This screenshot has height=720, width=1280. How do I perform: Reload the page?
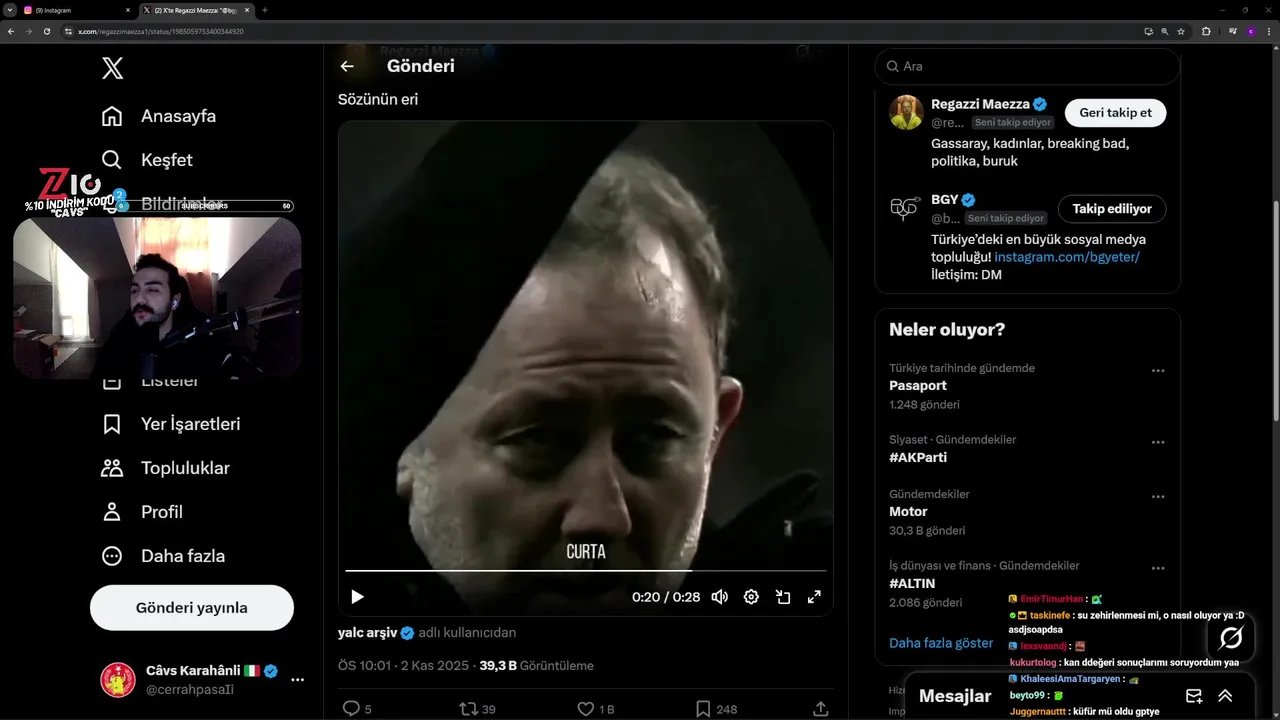click(46, 31)
